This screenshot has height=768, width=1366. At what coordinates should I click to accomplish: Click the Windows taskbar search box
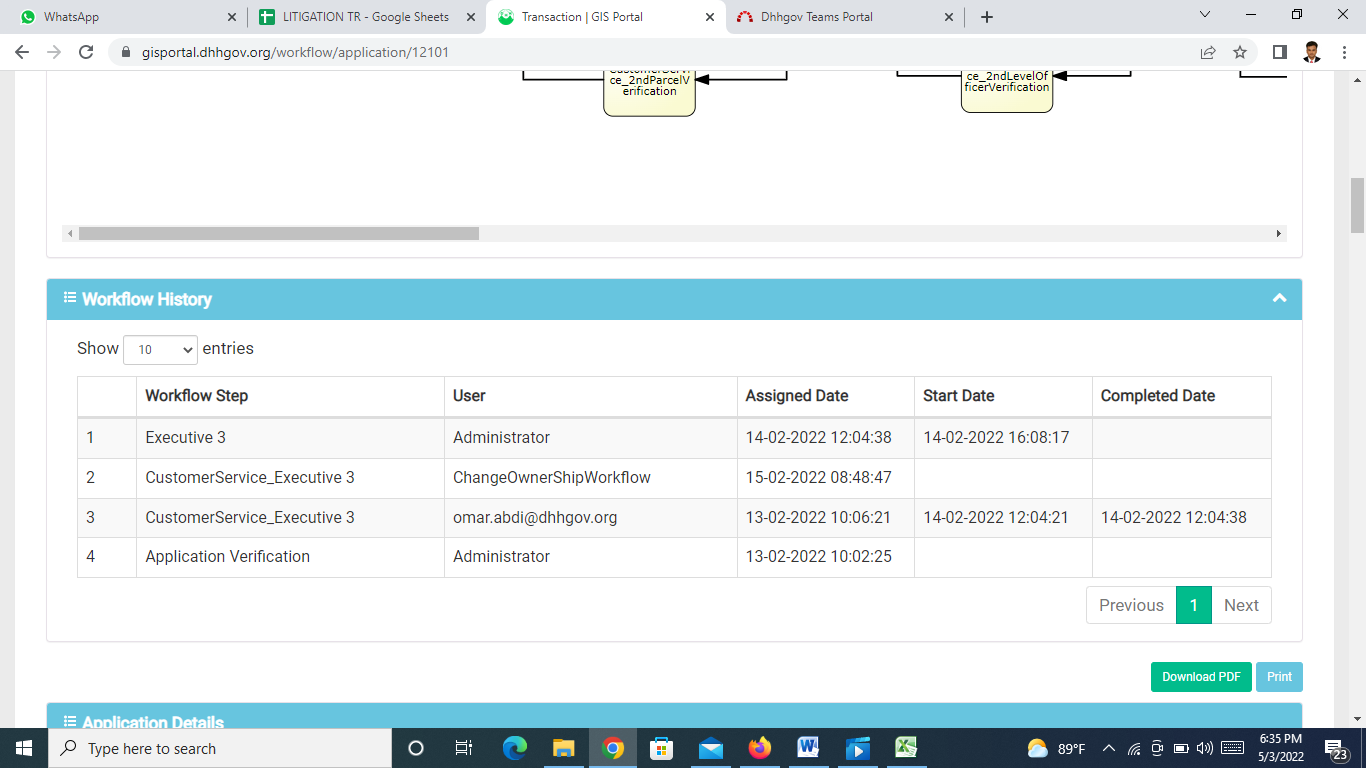[x=219, y=748]
